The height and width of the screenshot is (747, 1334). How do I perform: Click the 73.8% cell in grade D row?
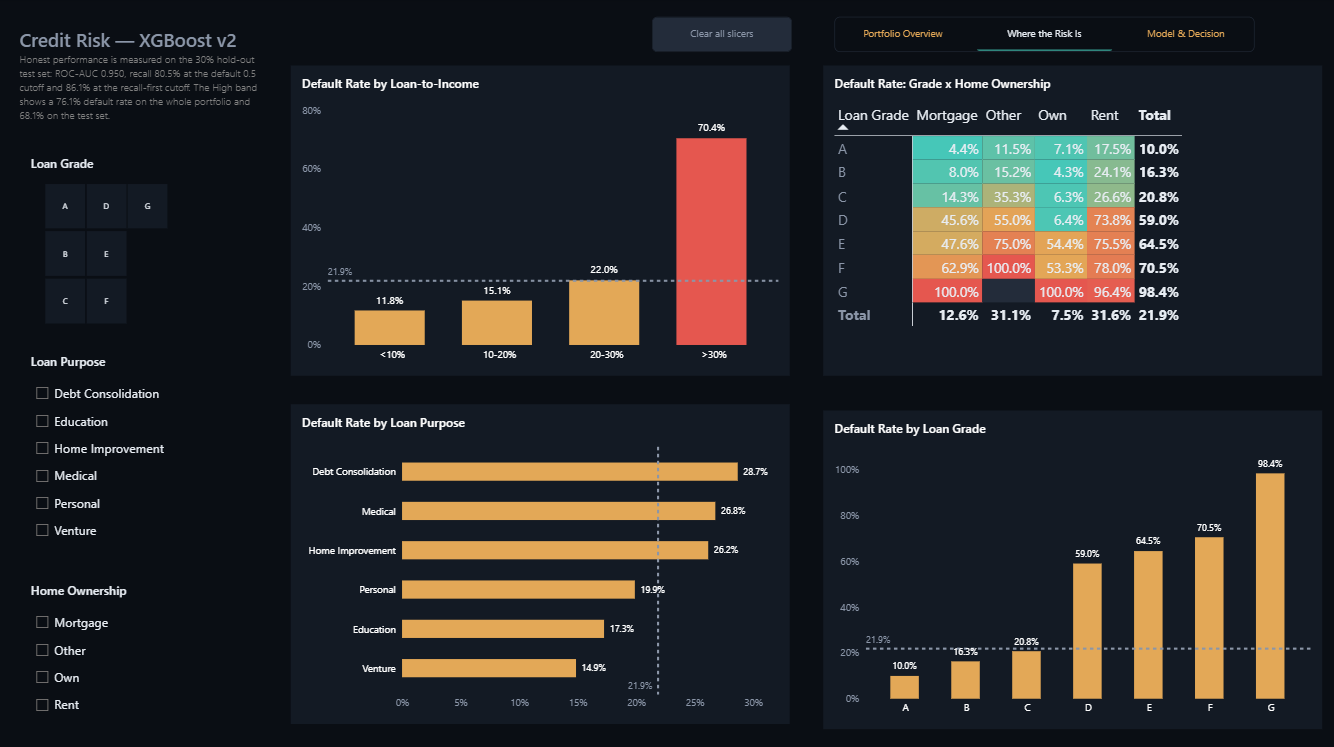(x=1109, y=220)
